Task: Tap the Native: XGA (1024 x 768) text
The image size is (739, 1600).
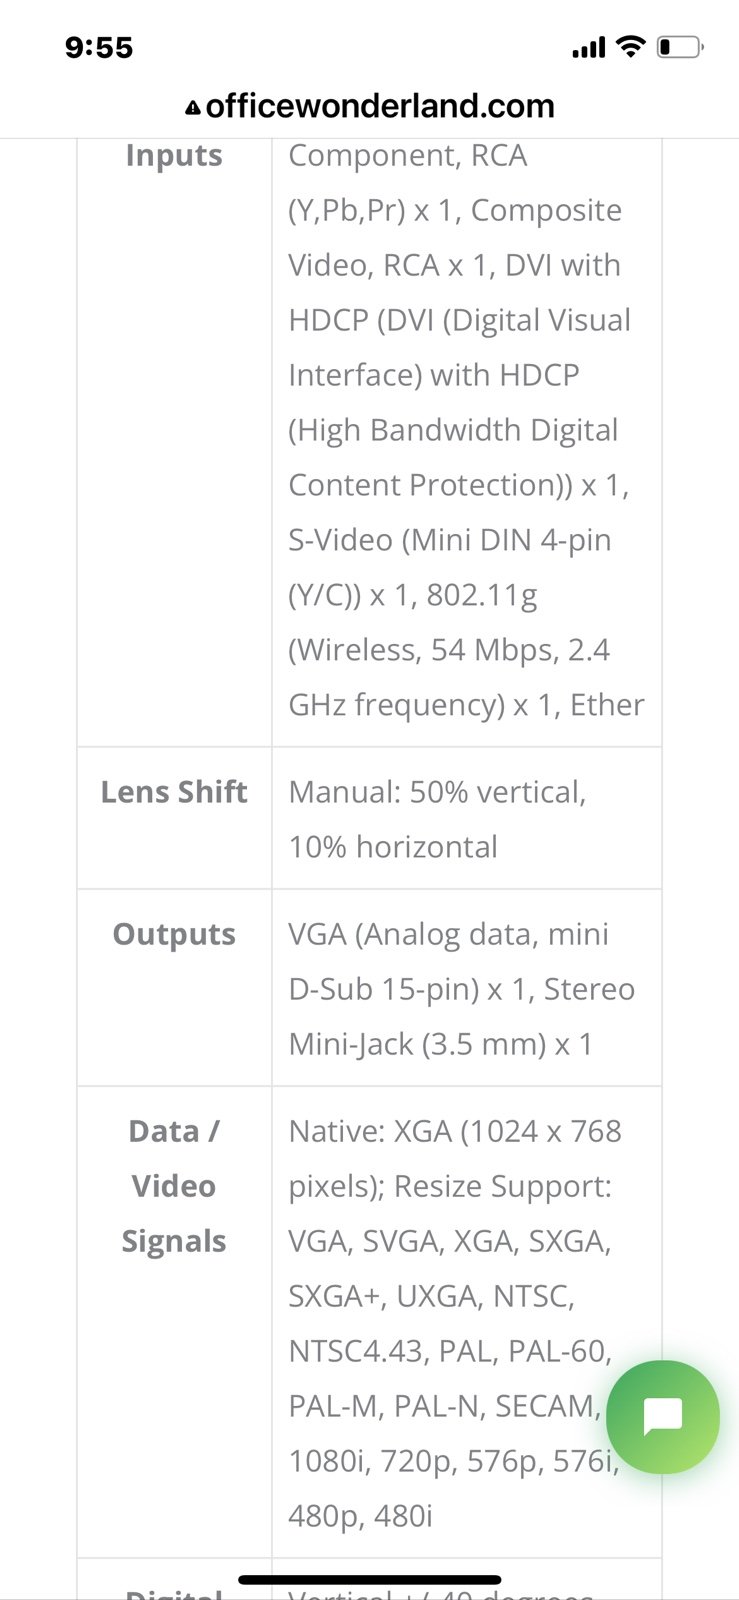Action: tap(455, 1131)
